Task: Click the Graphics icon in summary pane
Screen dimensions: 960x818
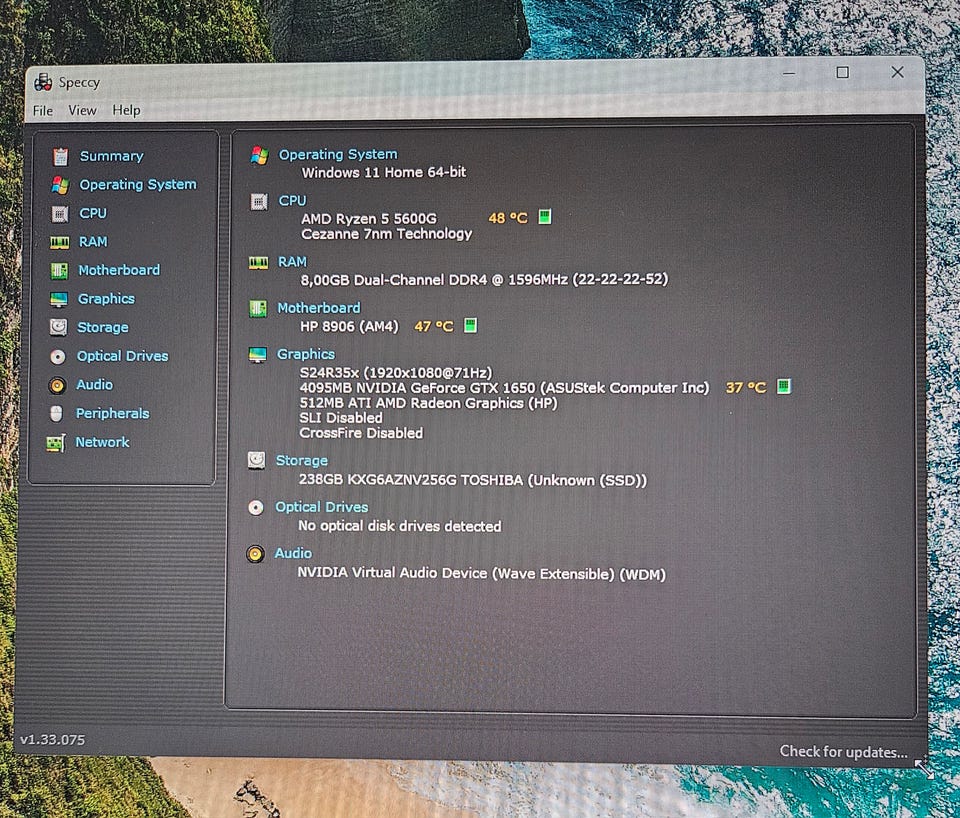Action: pos(258,355)
